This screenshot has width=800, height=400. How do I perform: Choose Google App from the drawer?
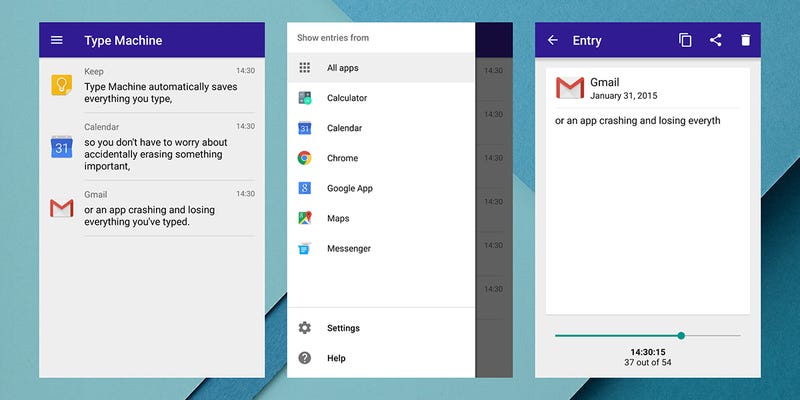[x=381, y=188]
